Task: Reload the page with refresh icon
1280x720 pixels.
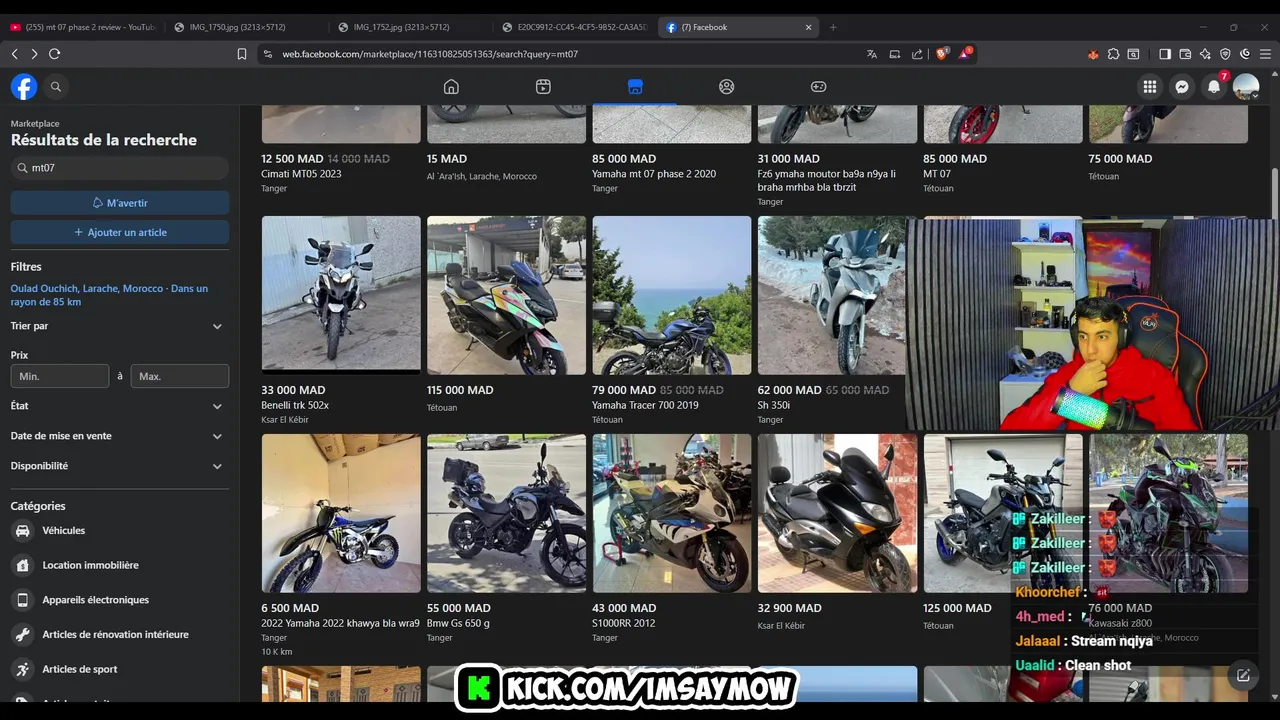Action: 55,54
